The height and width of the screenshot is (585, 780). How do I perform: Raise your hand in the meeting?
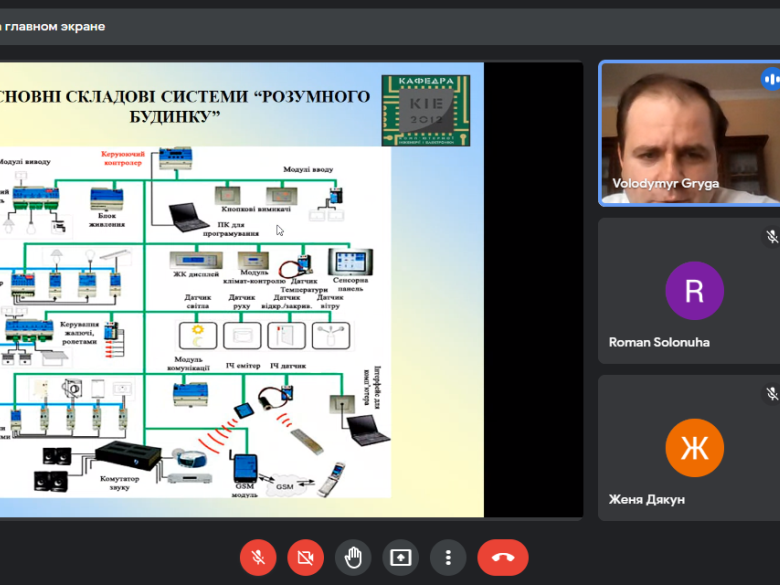point(353,557)
